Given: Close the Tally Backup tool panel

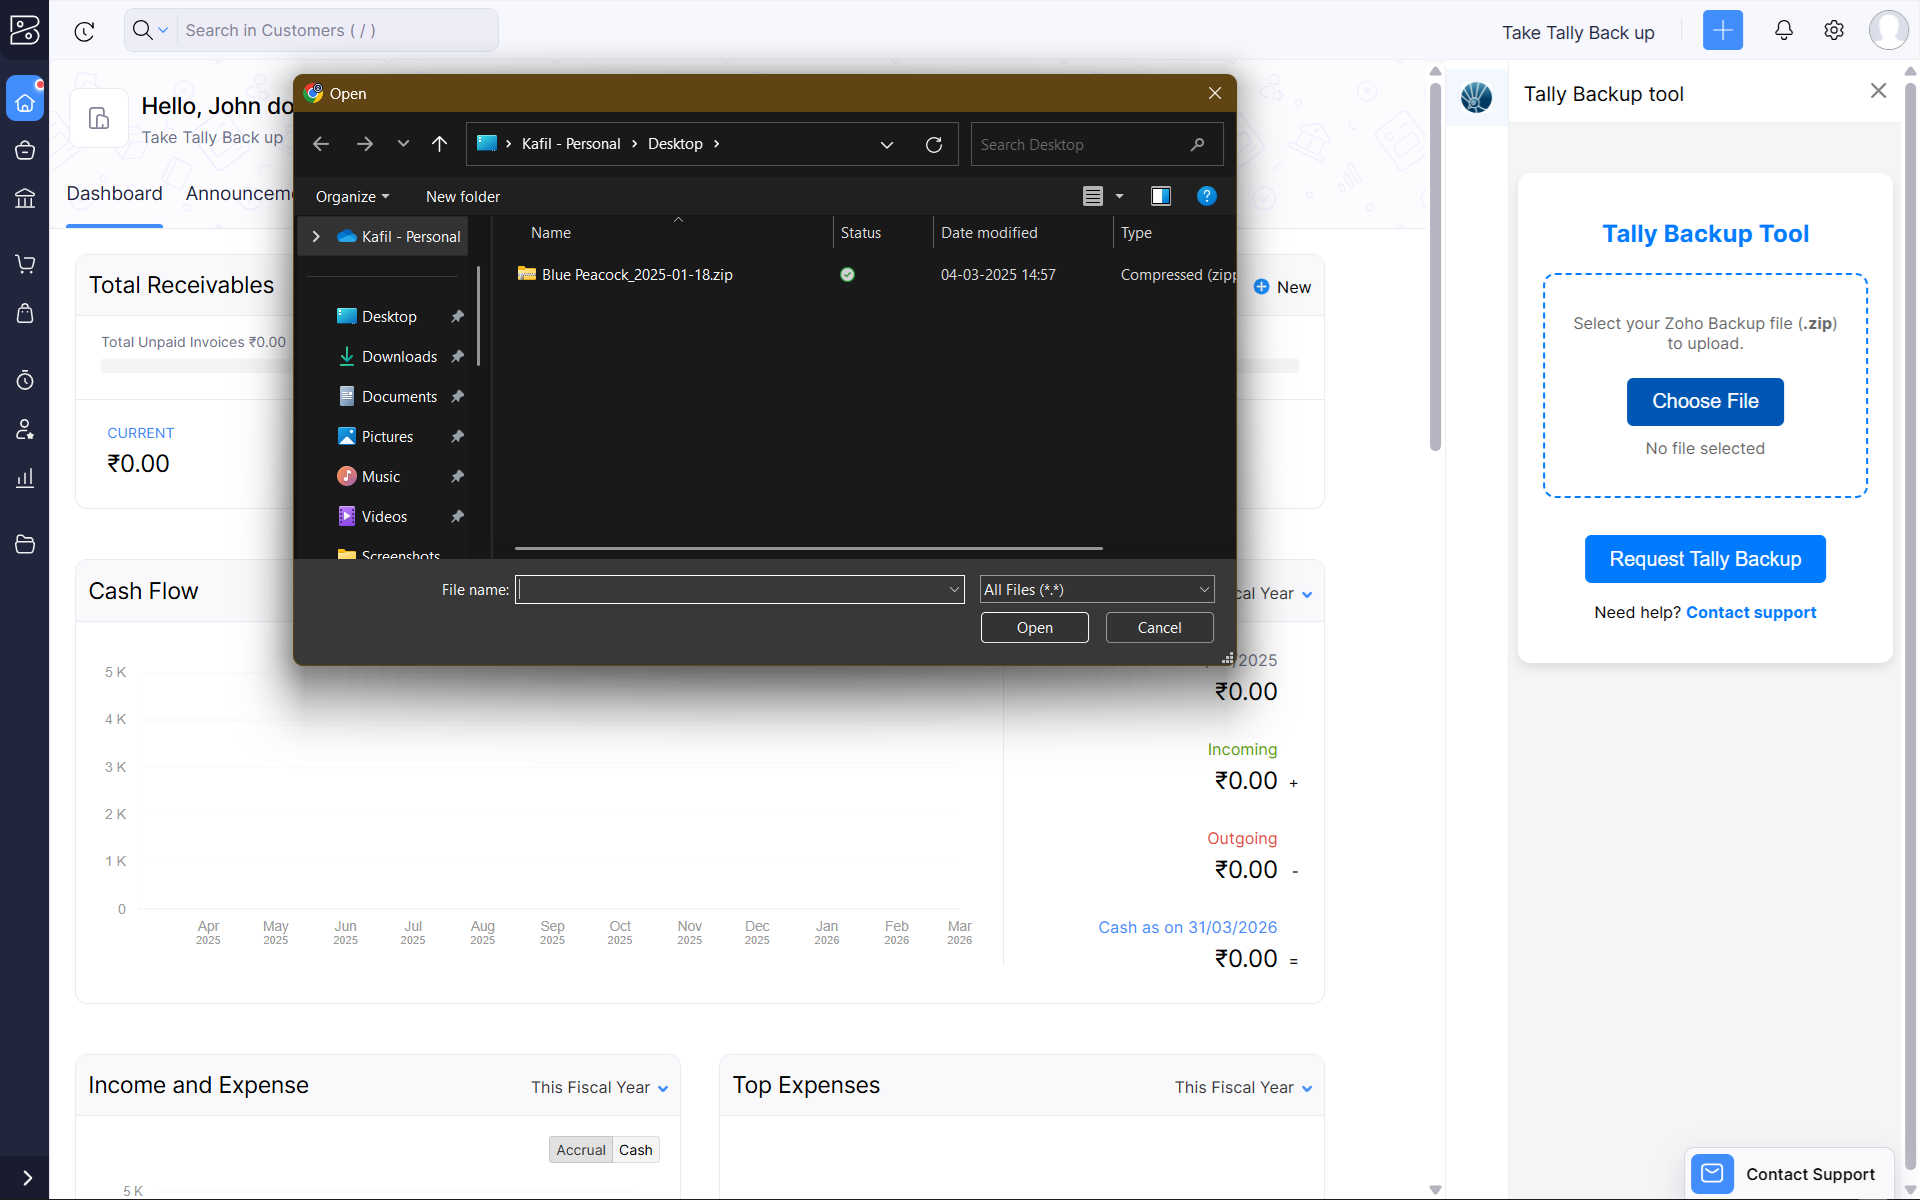Looking at the screenshot, I should point(1878,91).
